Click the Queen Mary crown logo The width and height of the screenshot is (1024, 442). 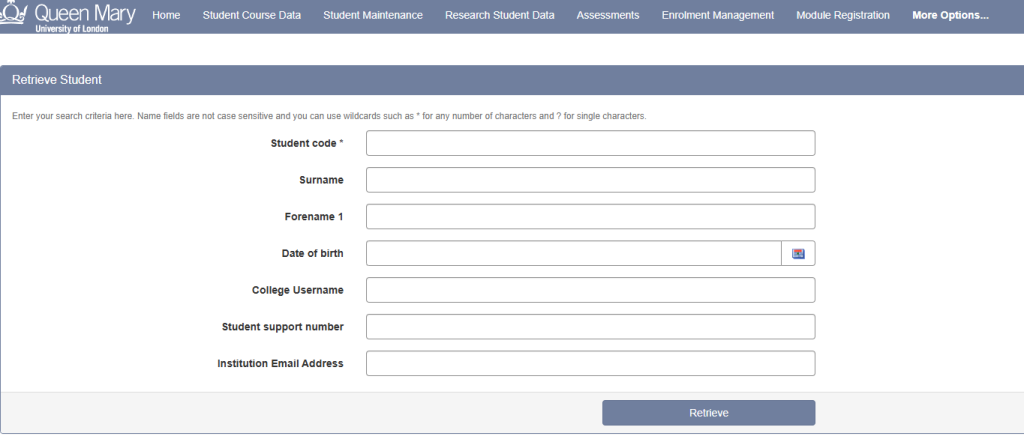(13, 14)
